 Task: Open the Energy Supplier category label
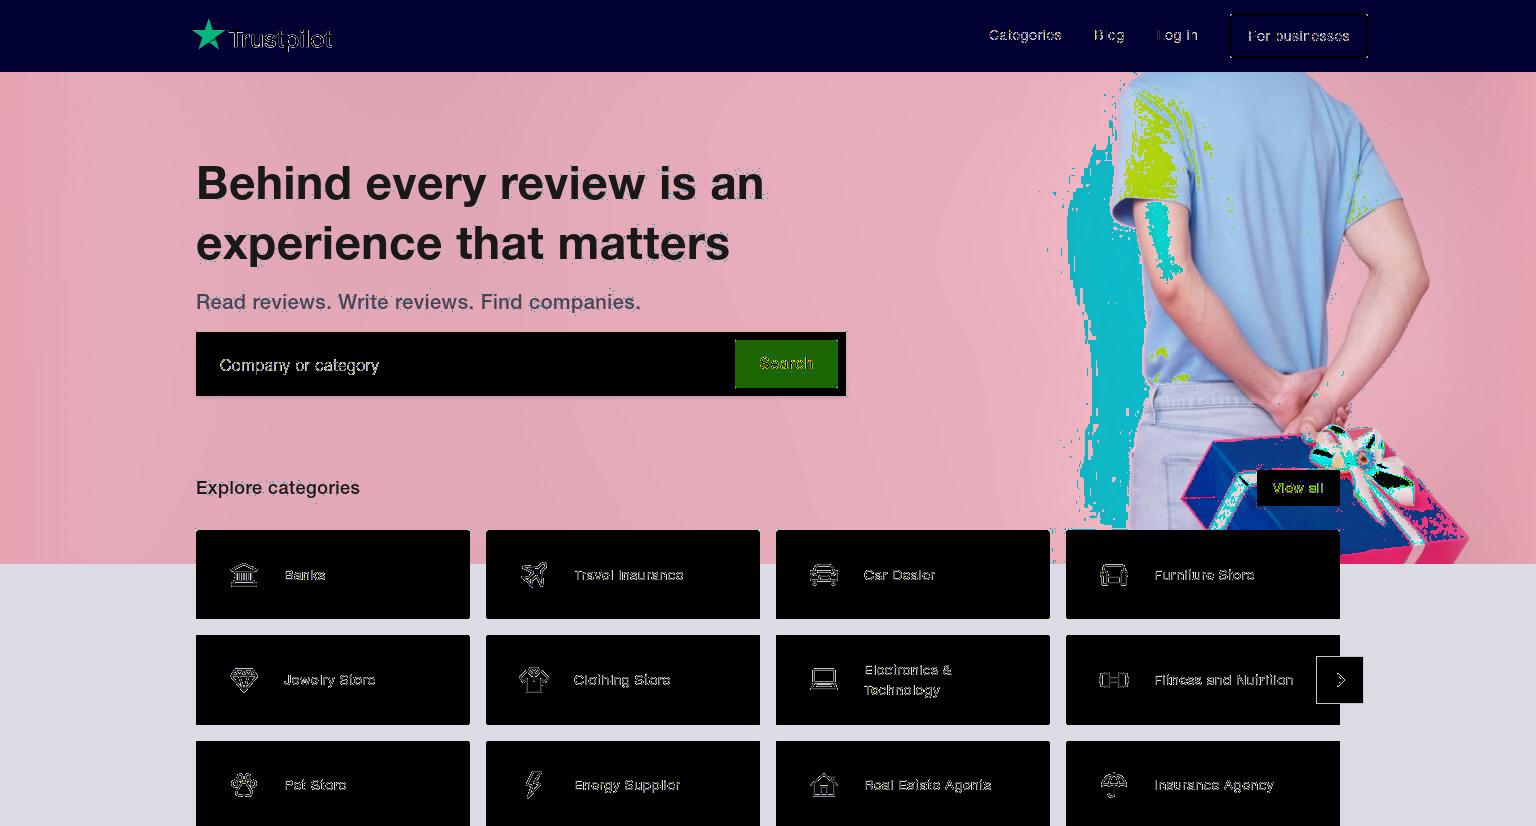point(627,785)
